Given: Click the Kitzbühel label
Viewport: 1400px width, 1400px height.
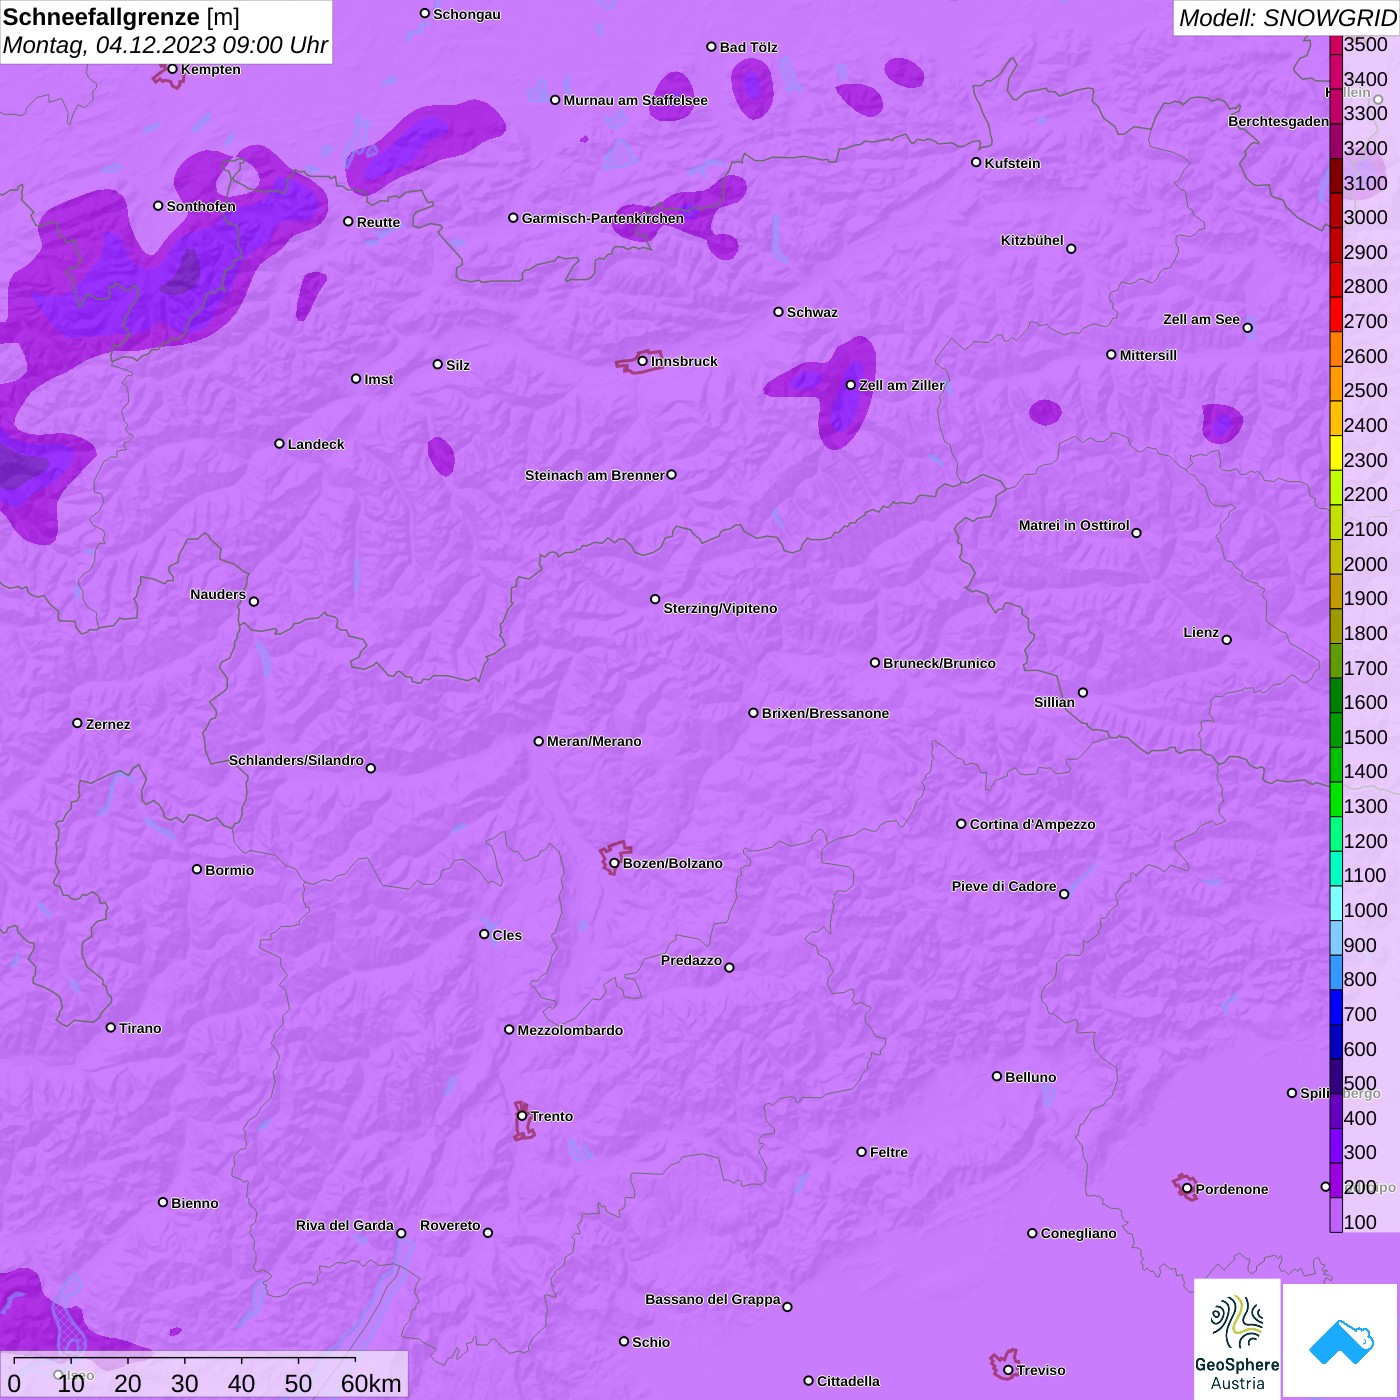Looking at the screenshot, I should (x=1032, y=240).
